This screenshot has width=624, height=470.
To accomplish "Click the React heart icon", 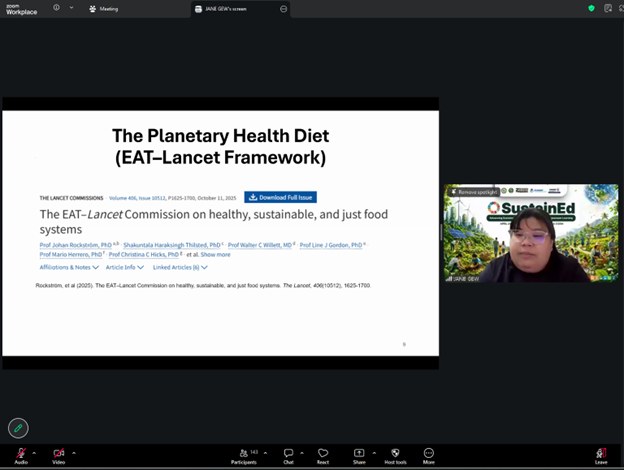I will tap(323, 453).
